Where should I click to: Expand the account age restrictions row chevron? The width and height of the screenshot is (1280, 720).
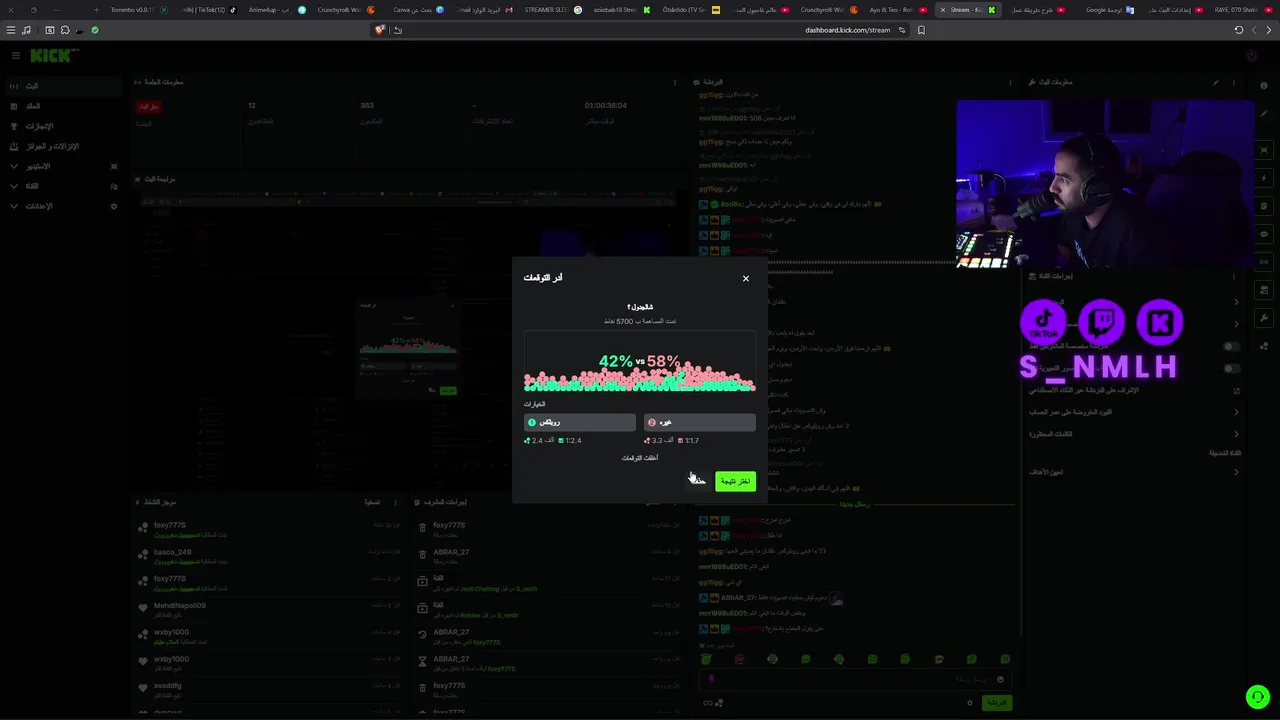(x=1236, y=412)
